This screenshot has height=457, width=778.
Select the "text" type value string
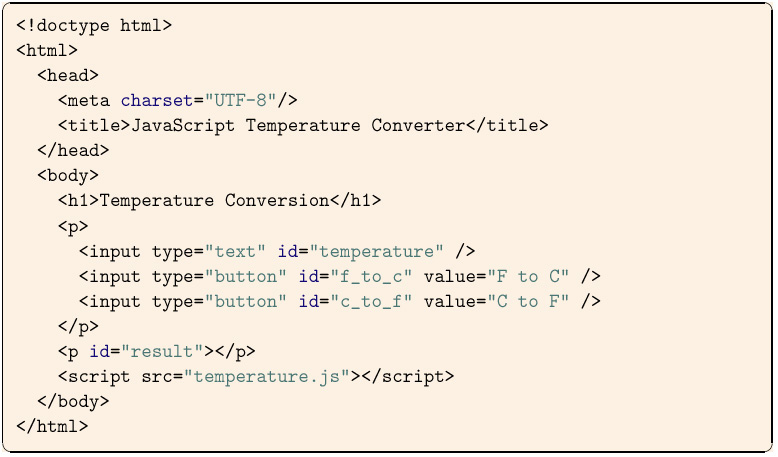point(235,251)
